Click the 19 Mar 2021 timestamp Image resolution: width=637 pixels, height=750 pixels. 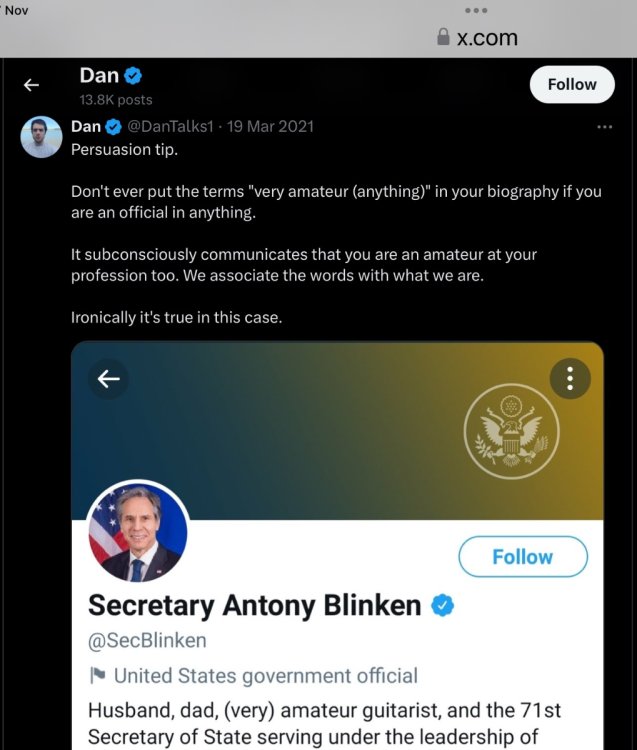tap(271, 126)
